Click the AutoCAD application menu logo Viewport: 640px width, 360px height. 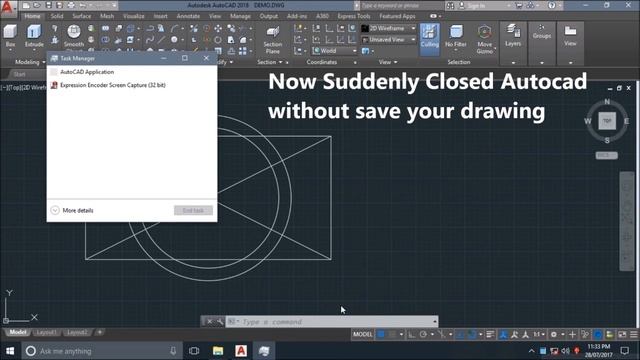coord(7,7)
